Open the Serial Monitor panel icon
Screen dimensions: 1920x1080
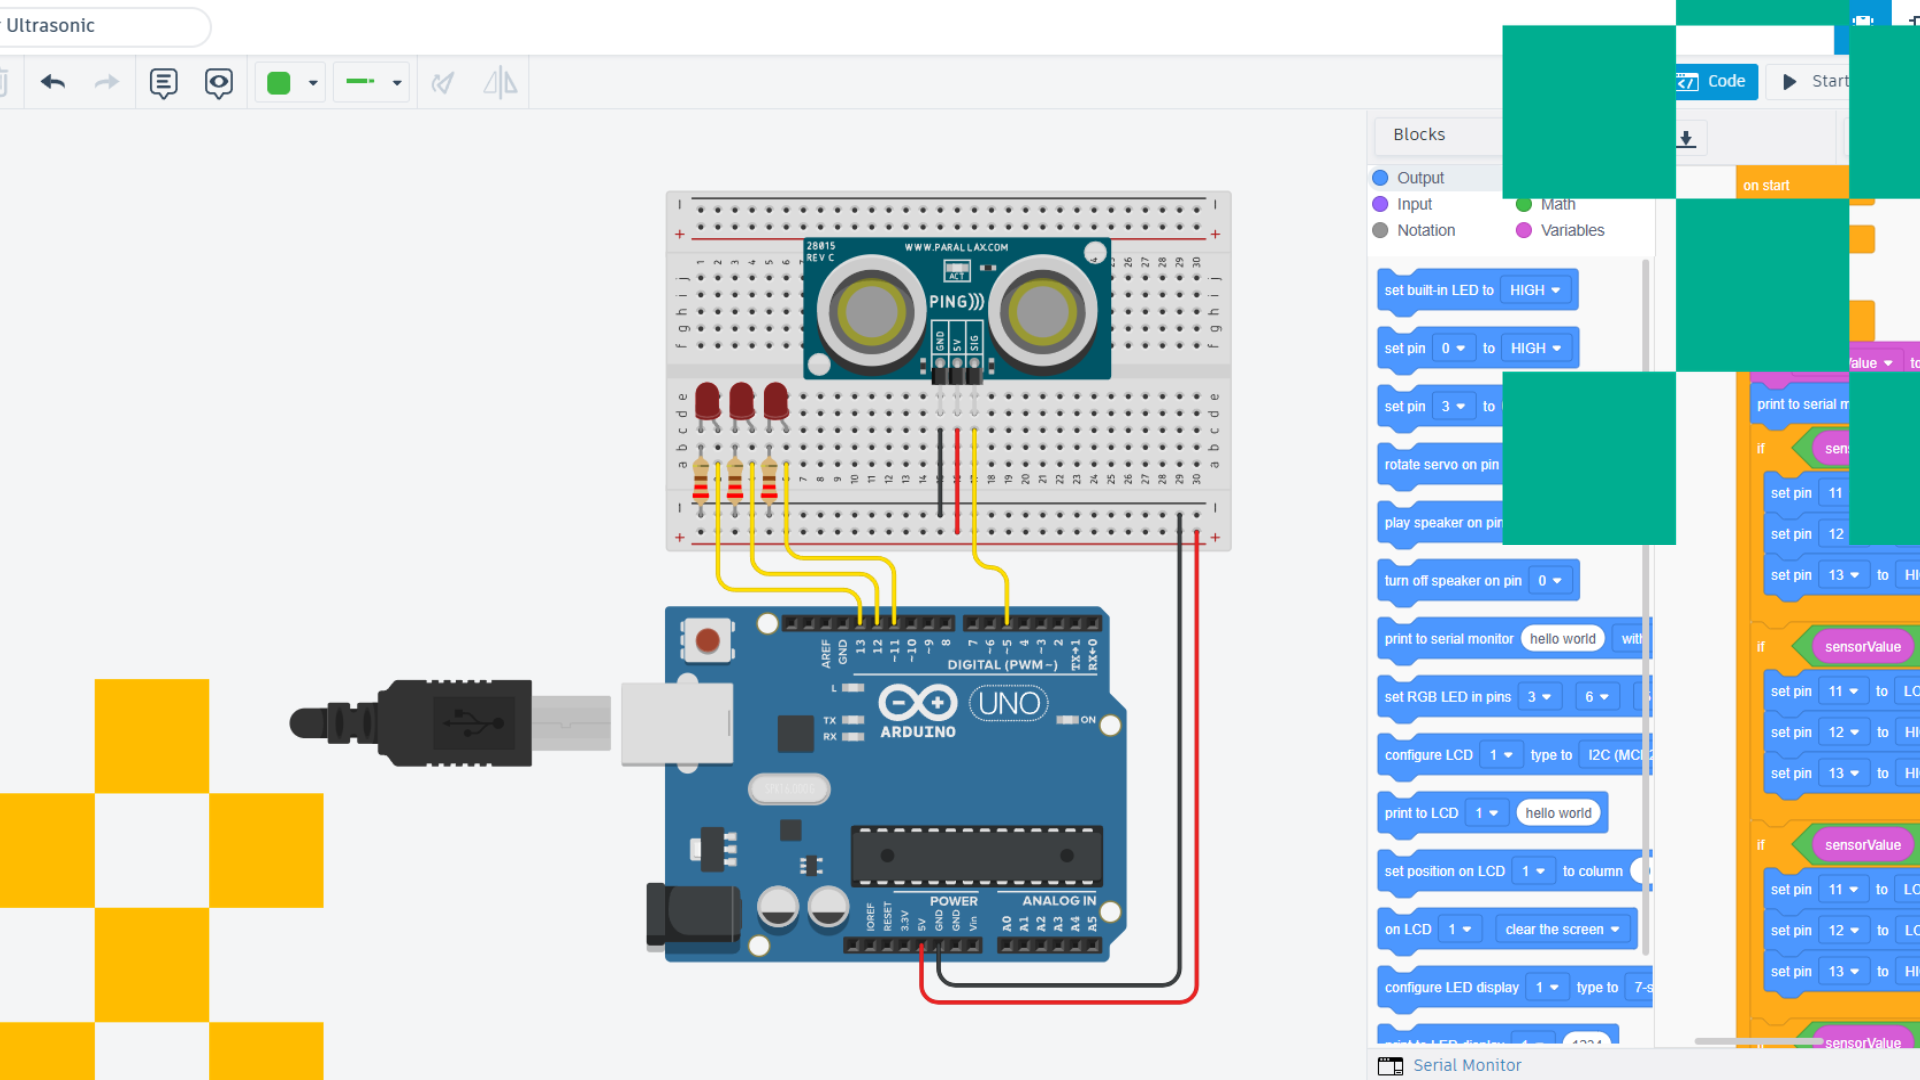[x=1390, y=1066]
